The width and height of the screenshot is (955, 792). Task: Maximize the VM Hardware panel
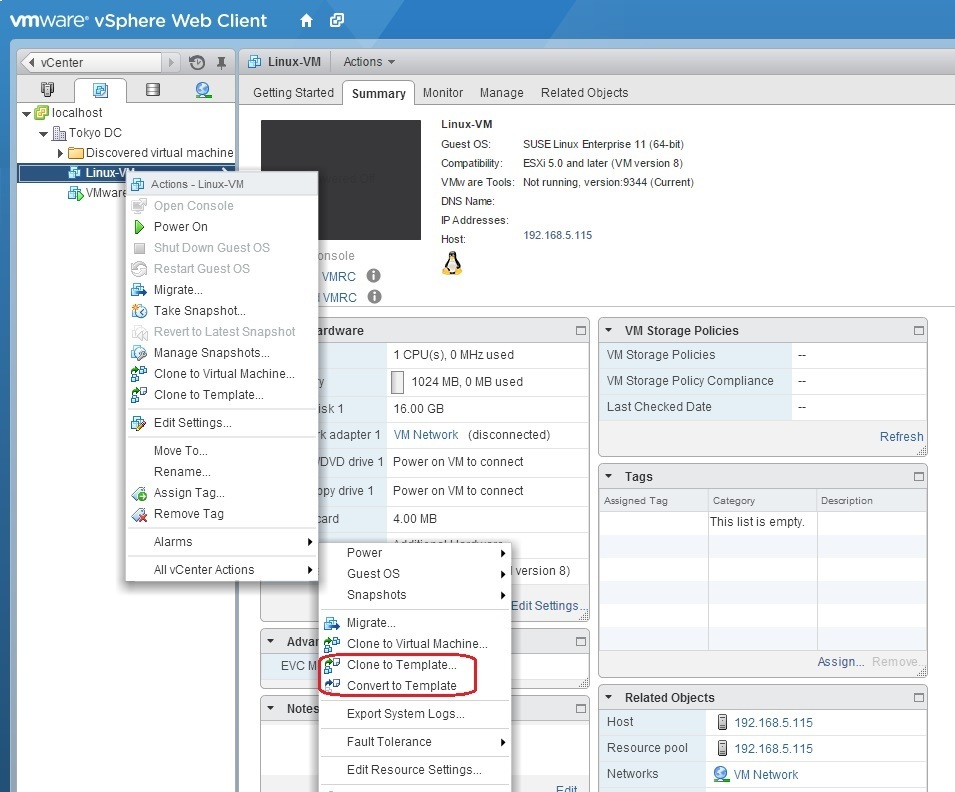click(x=580, y=330)
